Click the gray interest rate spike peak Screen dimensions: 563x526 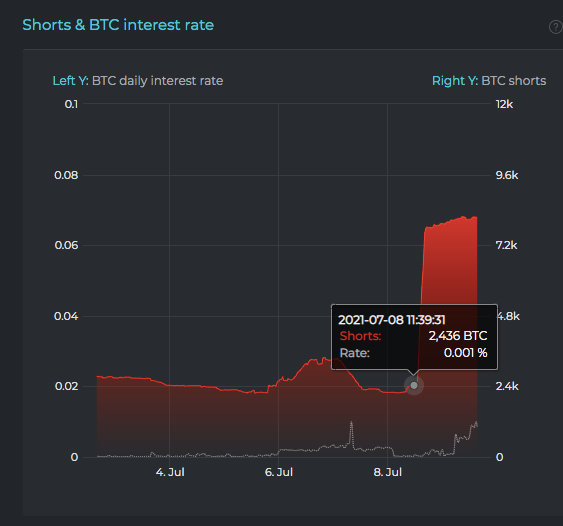[x=351, y=423]
